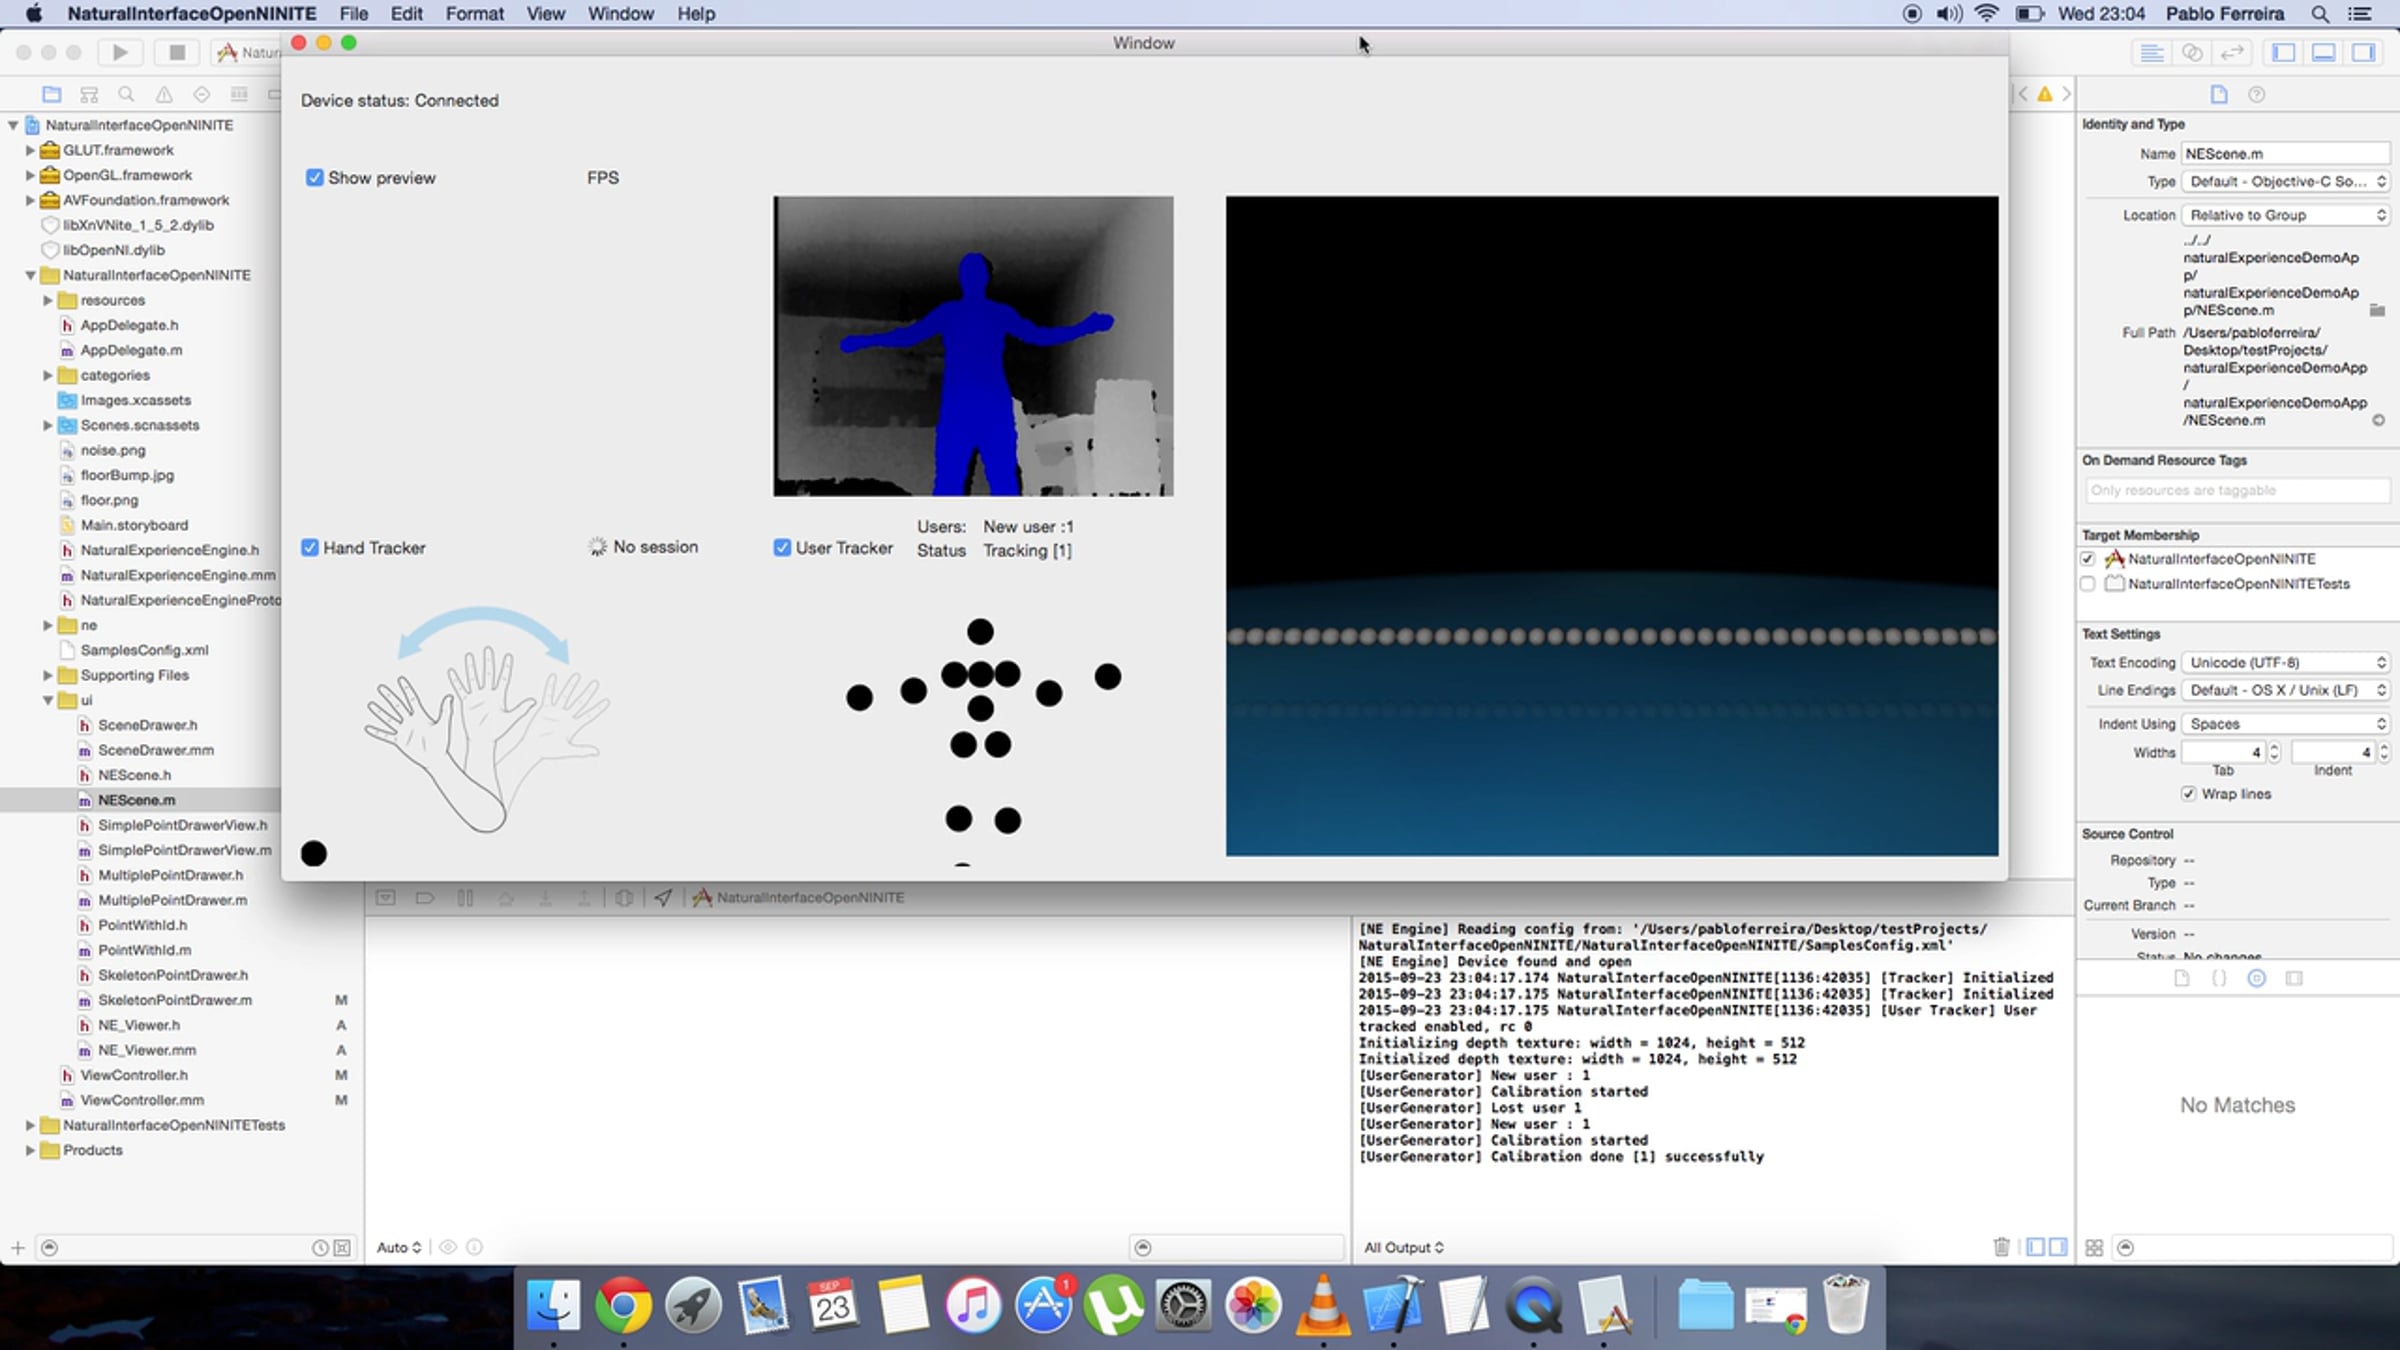
Task: Toggle the User Tracker checkbox
Action: tap(782, 548)
